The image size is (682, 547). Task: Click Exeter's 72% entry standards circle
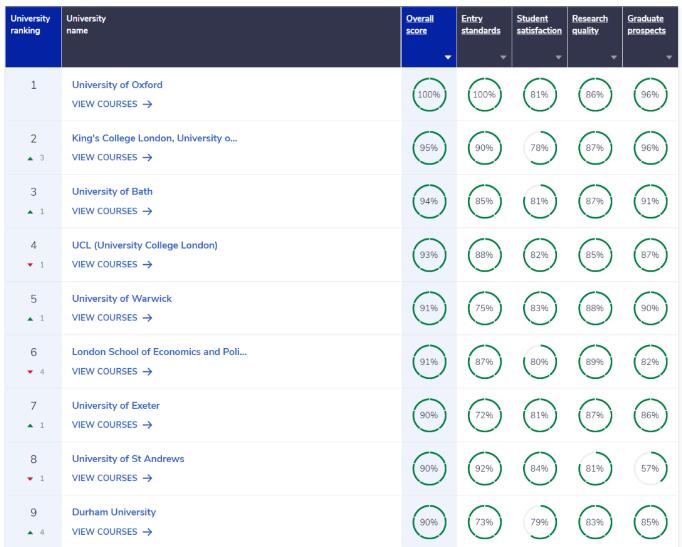[x=484, y=415]
